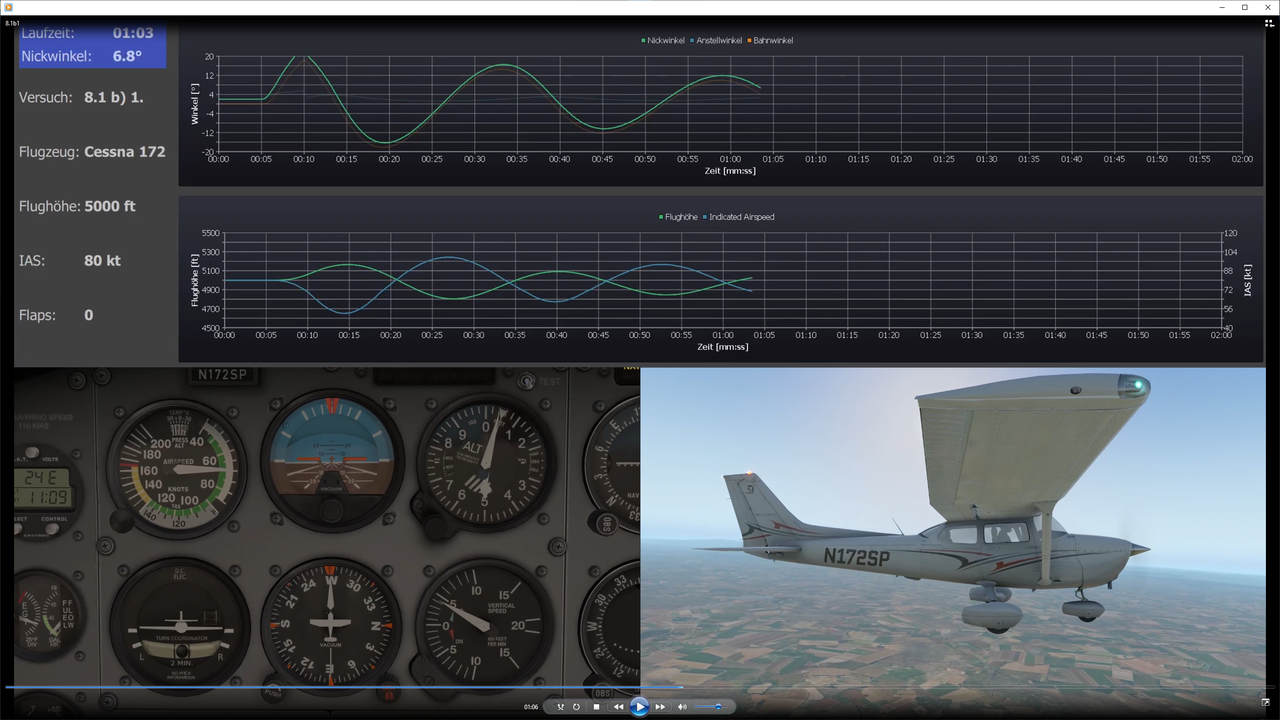1280x720 pixels.
Task: Click the pitch value "6.8°"
Action: (127, 56)
